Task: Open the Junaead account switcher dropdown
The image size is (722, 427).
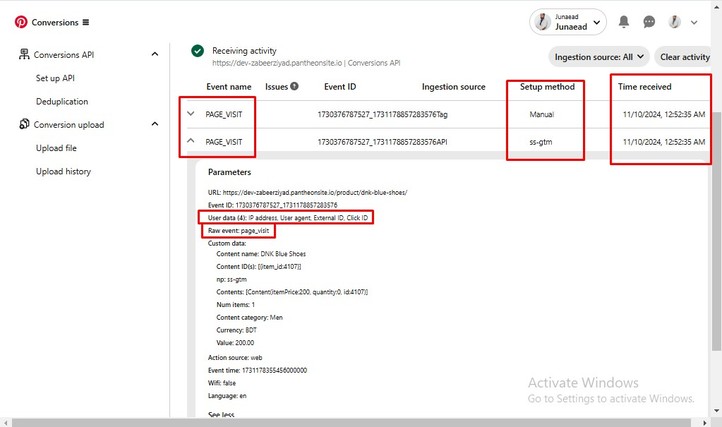Action: coord(568,22)
